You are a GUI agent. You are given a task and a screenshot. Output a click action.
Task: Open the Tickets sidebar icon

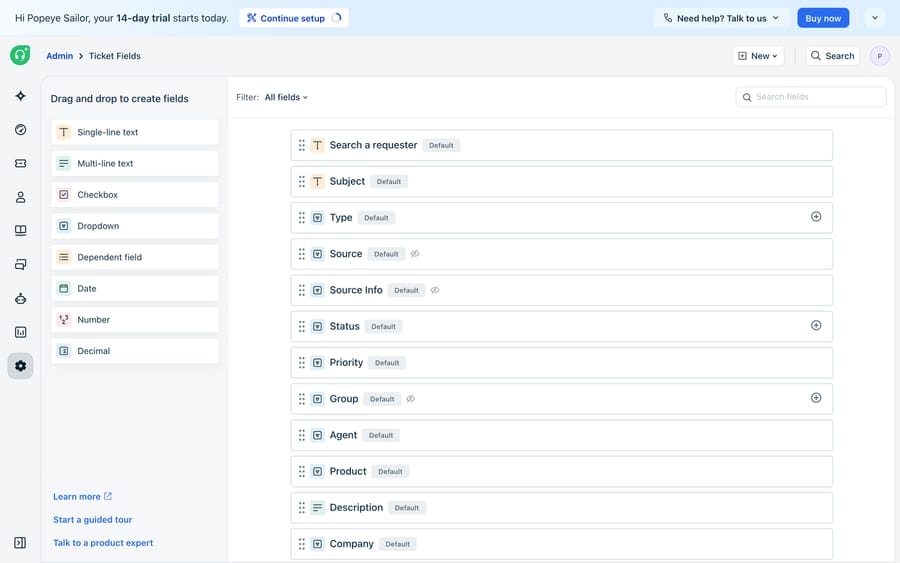[21, 164]
